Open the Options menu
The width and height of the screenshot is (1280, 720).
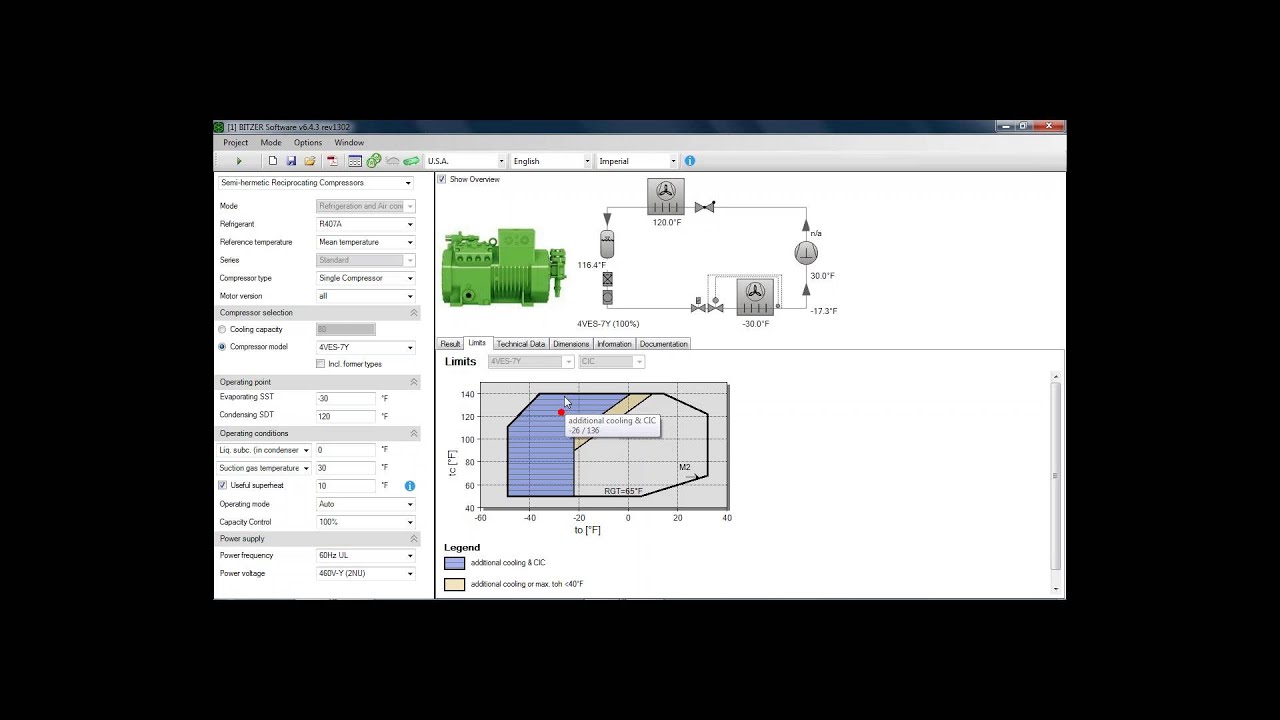coord(307,143)
